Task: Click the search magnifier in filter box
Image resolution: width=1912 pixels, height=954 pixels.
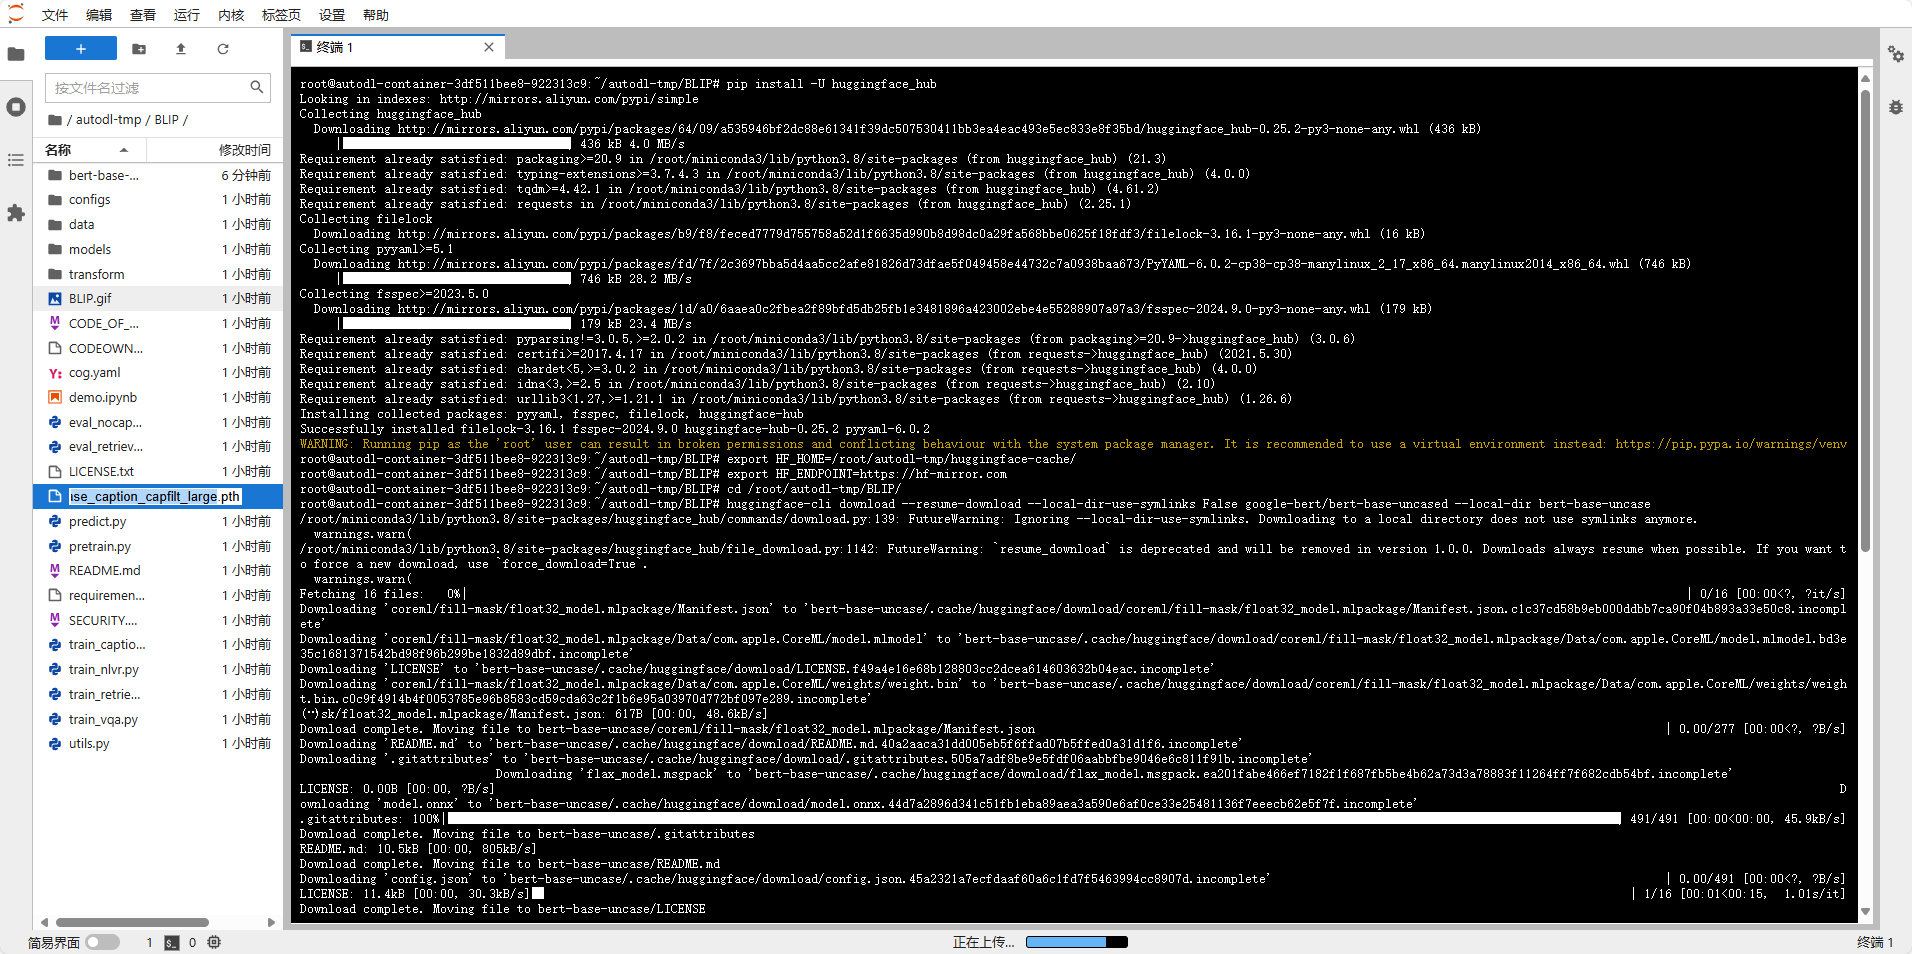Action: (257, 88)
